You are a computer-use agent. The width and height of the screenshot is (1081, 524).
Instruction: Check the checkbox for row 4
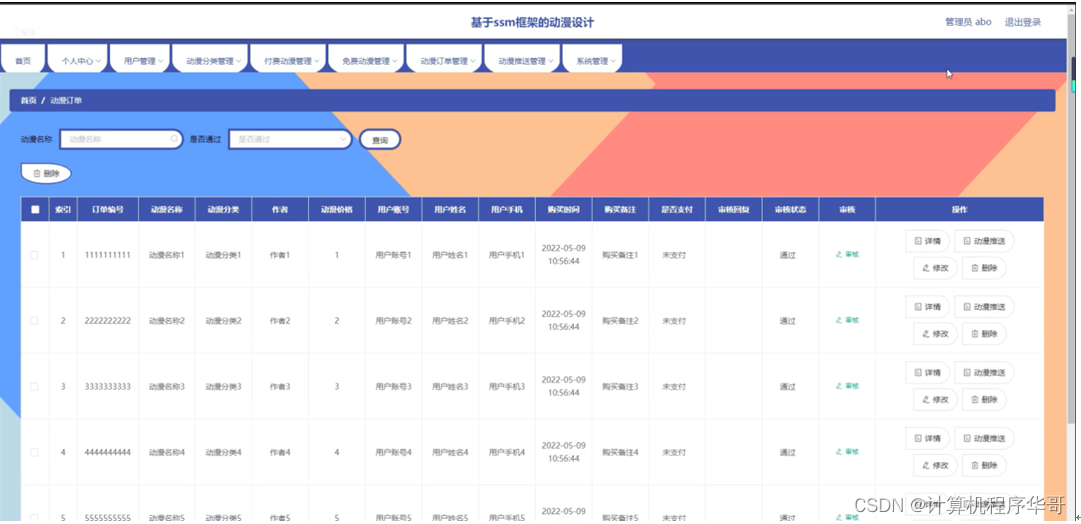click(x=34, y=452)
